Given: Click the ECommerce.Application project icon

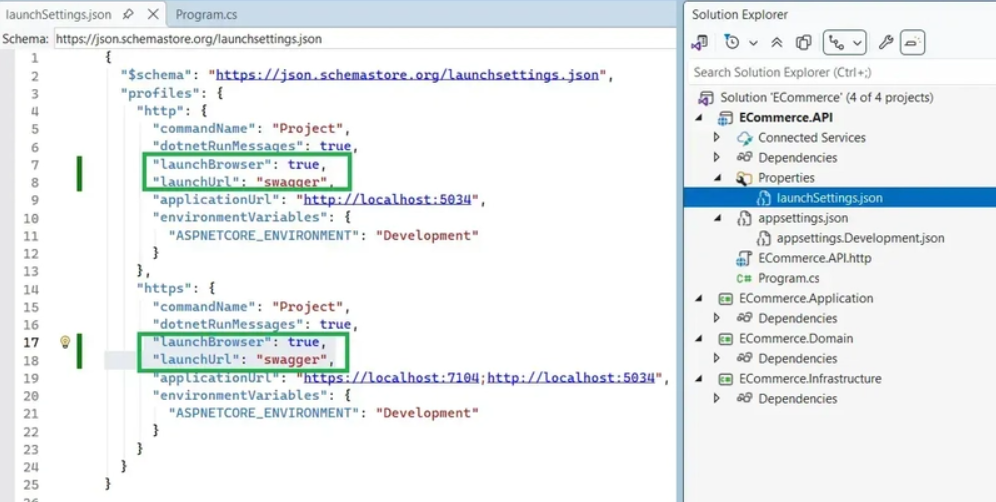Looking at the screenshot, I should 725,299.
